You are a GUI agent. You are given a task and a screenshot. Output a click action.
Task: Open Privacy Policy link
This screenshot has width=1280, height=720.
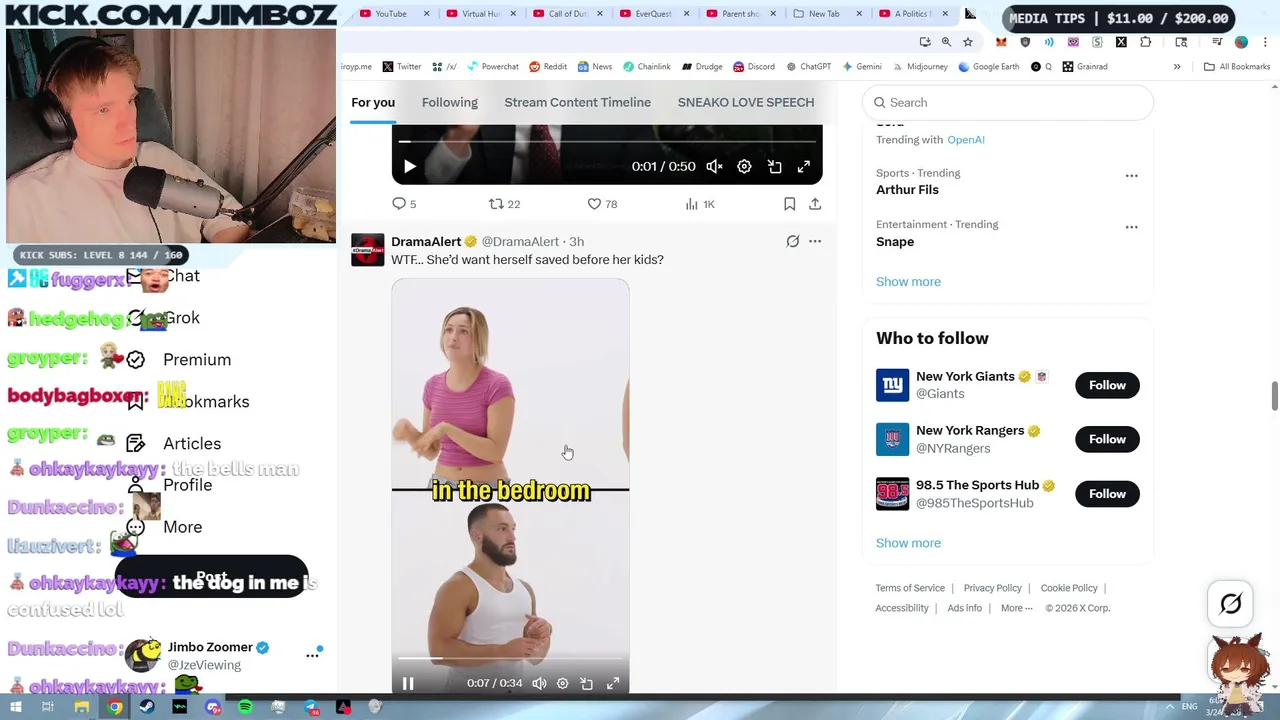(x=992, y=588)
